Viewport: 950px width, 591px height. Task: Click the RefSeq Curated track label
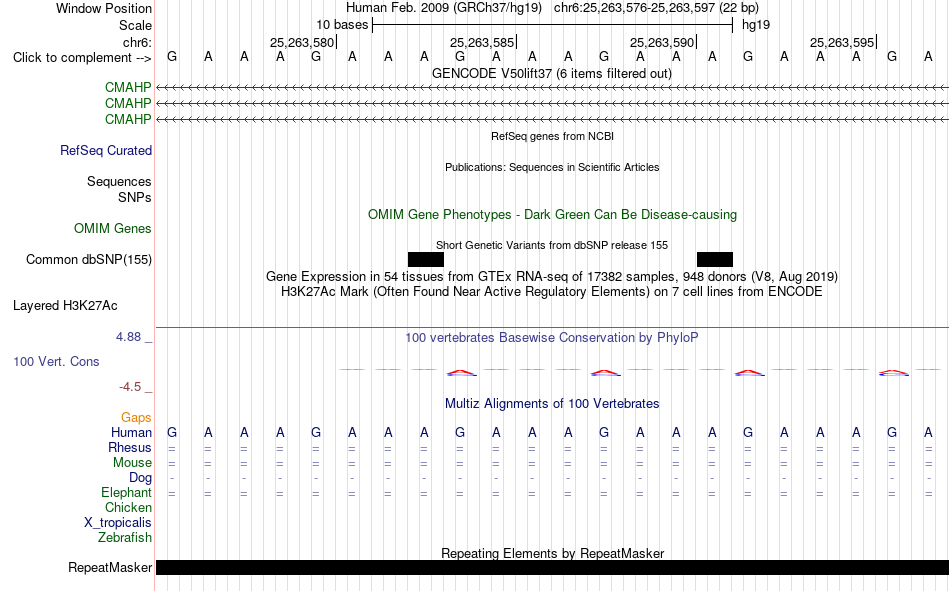click(106, 150)
